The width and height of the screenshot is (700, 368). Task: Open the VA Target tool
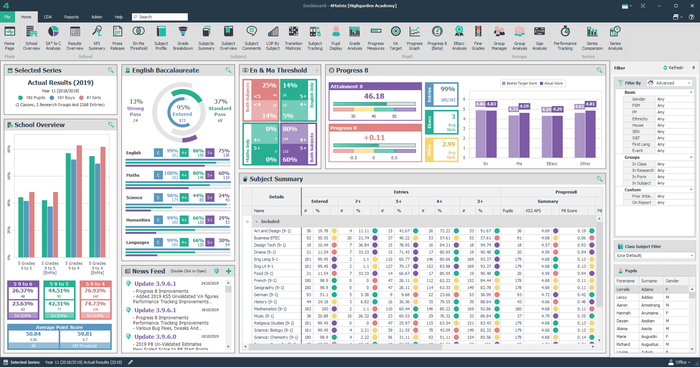(x=396, y=38)
